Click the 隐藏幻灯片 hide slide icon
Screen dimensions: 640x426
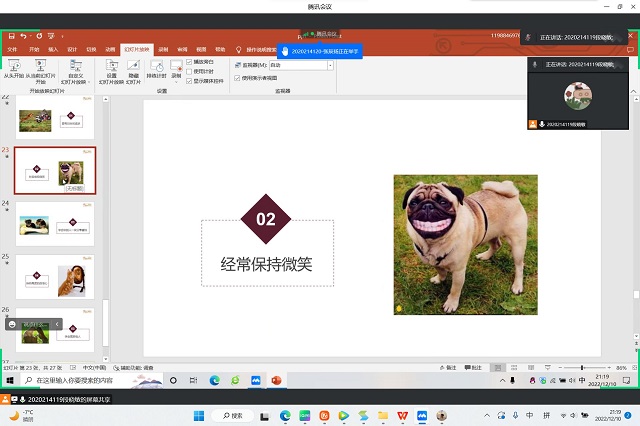(133, 68)
